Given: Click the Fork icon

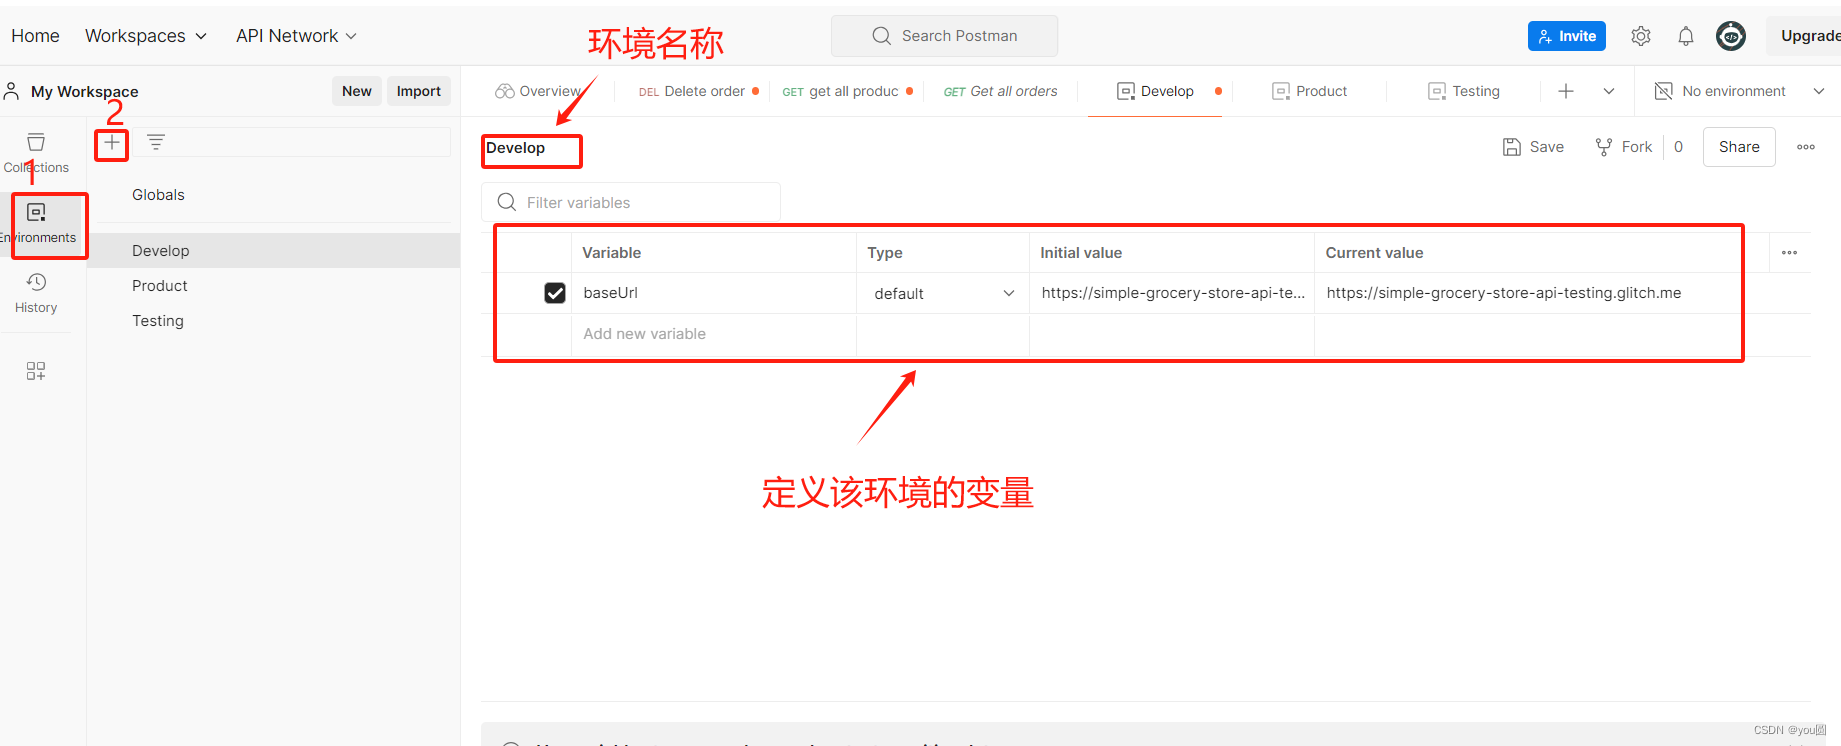Looking at the screenshot, I should pos(1604,147).
